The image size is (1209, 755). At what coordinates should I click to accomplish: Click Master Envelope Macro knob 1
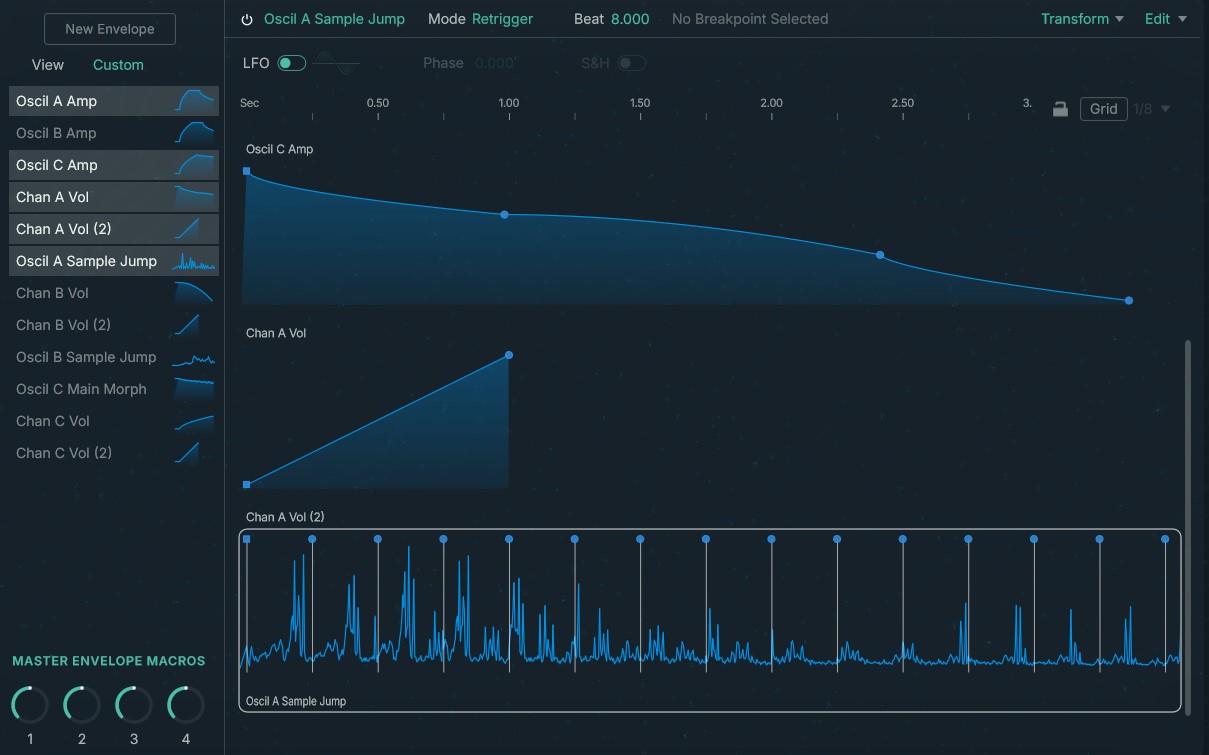(x=29, y=706)
